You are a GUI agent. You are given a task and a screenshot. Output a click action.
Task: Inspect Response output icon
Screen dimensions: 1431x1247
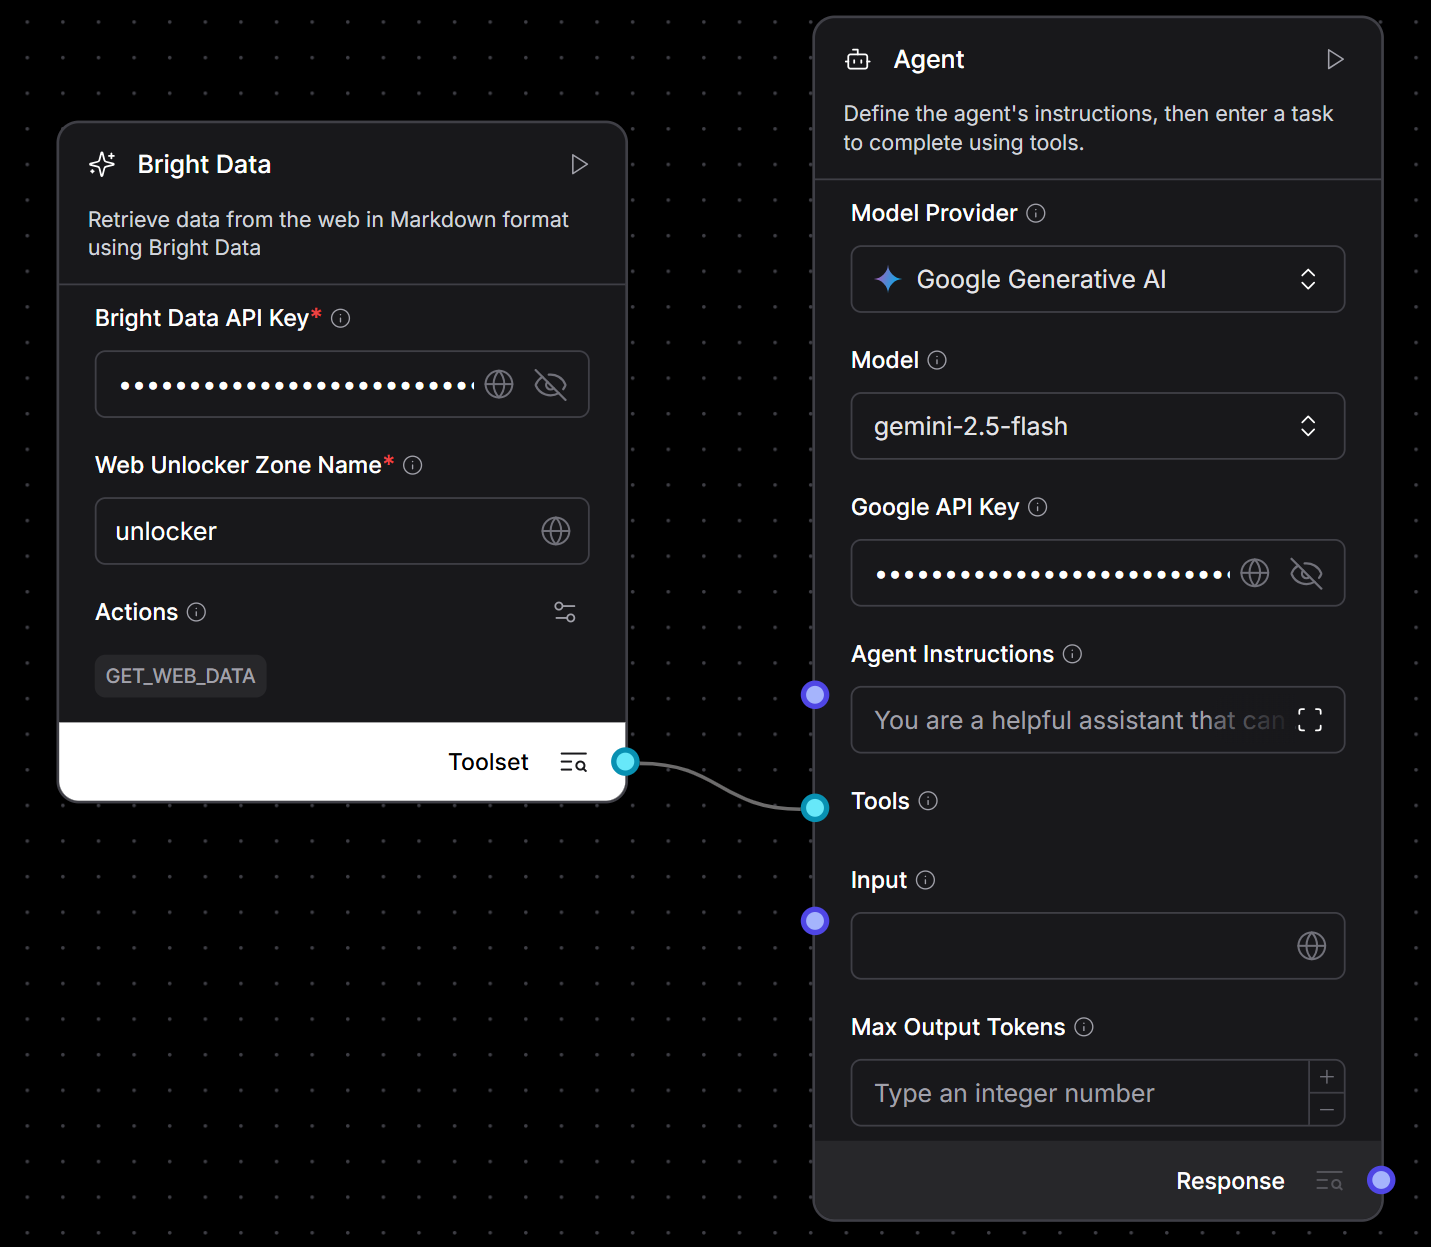[x=1329, y=1181]
